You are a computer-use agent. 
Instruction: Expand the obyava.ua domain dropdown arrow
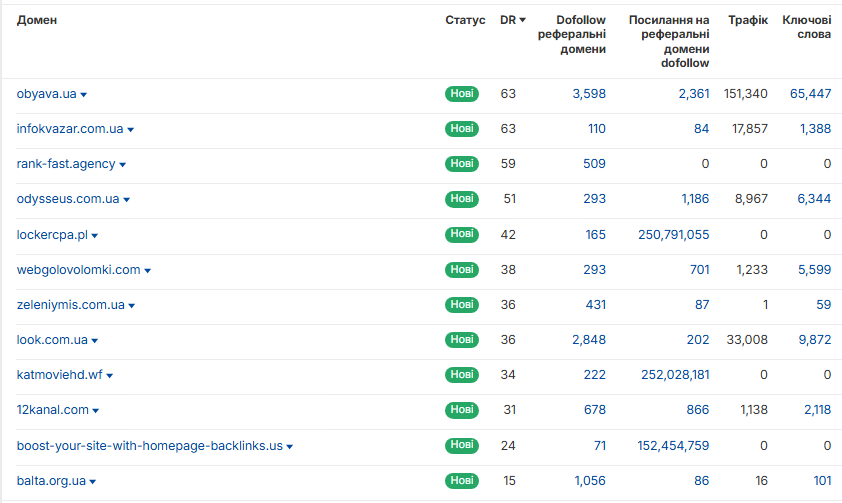tap(84, 95)
